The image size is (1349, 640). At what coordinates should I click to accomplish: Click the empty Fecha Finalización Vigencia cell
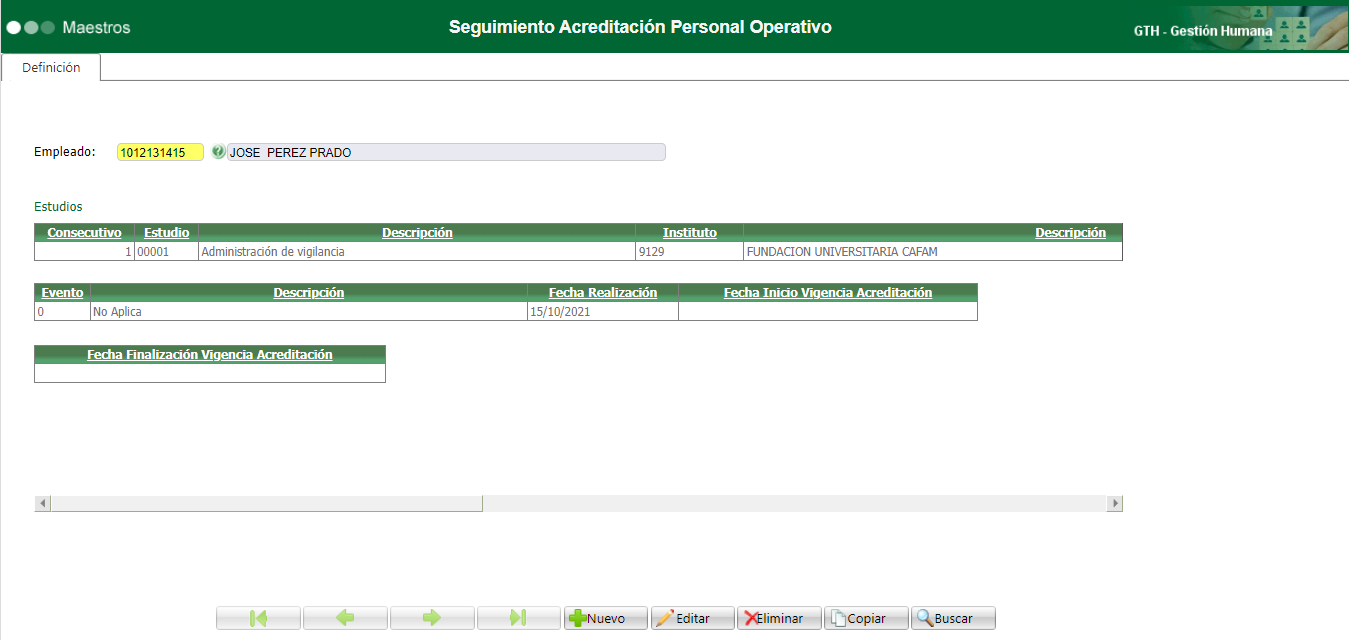point(210,373)
